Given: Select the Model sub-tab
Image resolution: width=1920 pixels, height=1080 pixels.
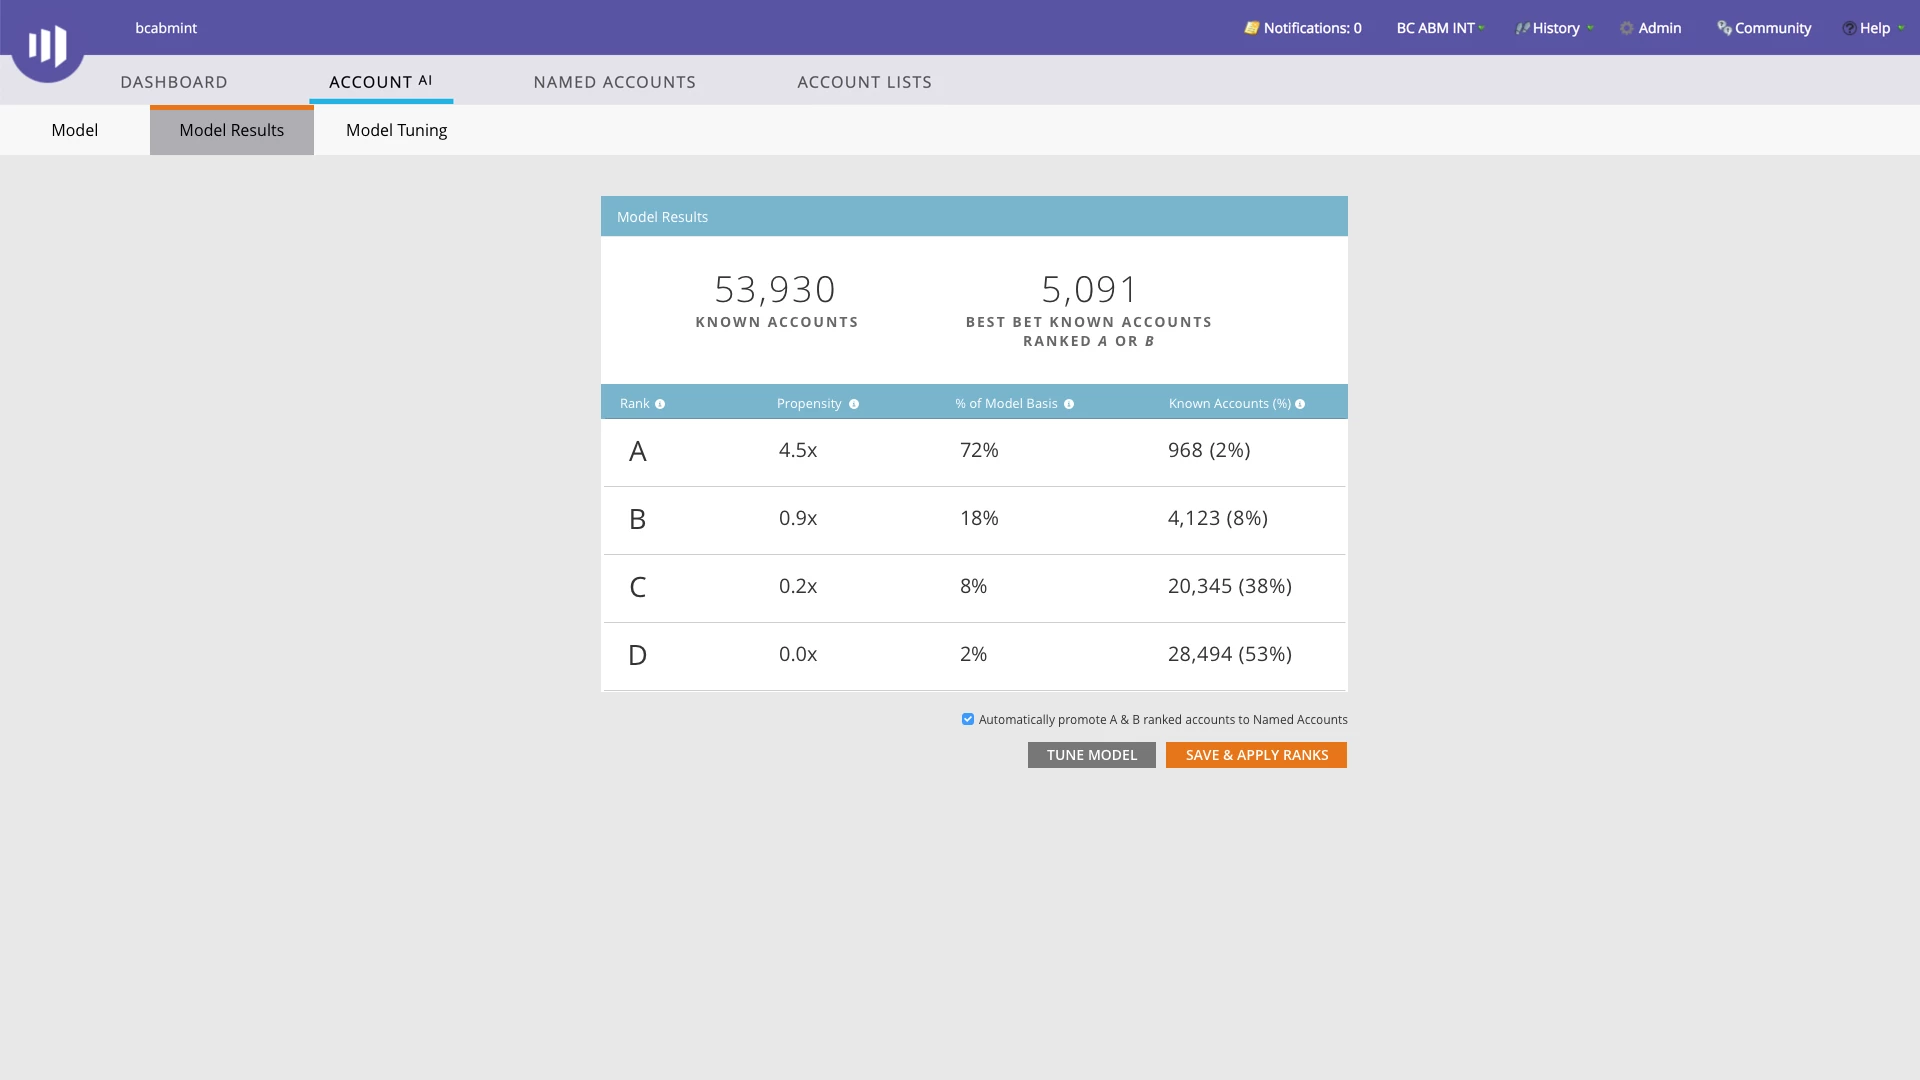Looking at the screenshot, I should 75,130.
